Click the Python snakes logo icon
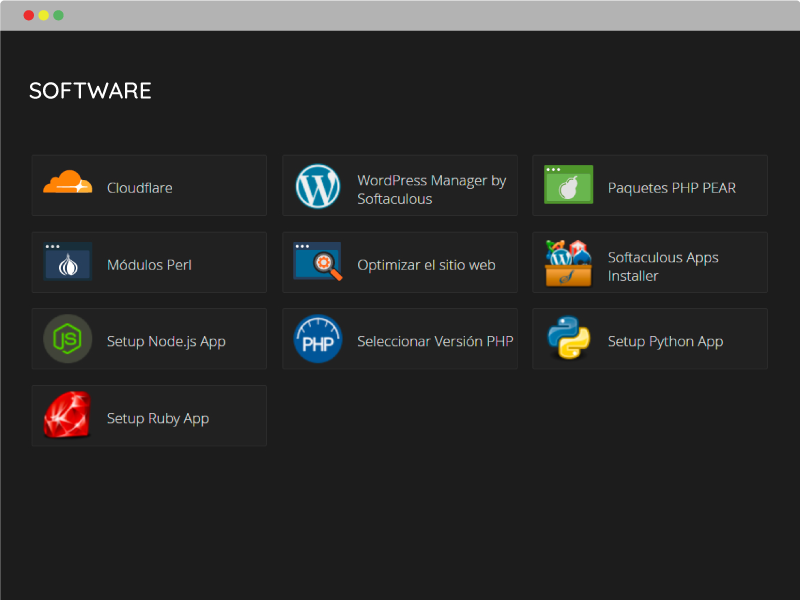Viewport: 800px width, 600px height. coord(568,338)
